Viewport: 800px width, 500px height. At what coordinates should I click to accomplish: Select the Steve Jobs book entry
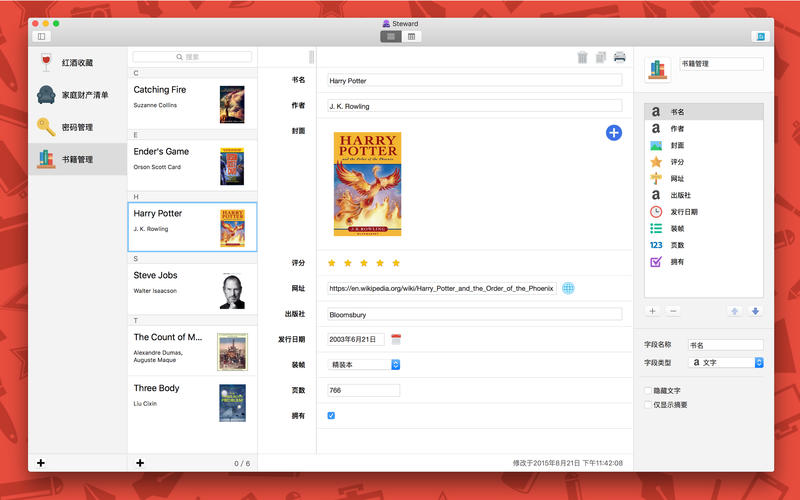pos(192,283)
